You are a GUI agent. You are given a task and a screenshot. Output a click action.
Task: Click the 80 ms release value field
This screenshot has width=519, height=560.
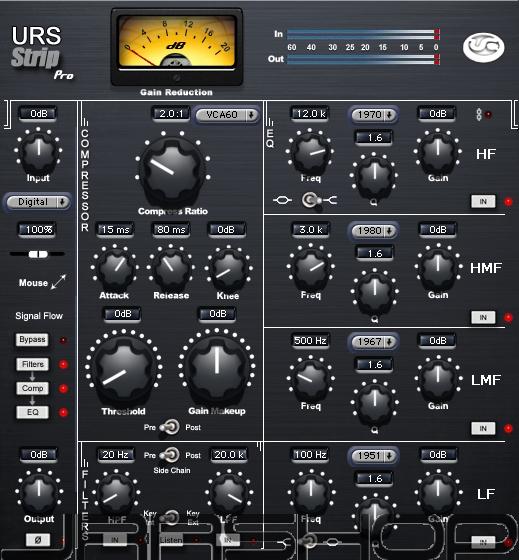click(x=171, y=230)
